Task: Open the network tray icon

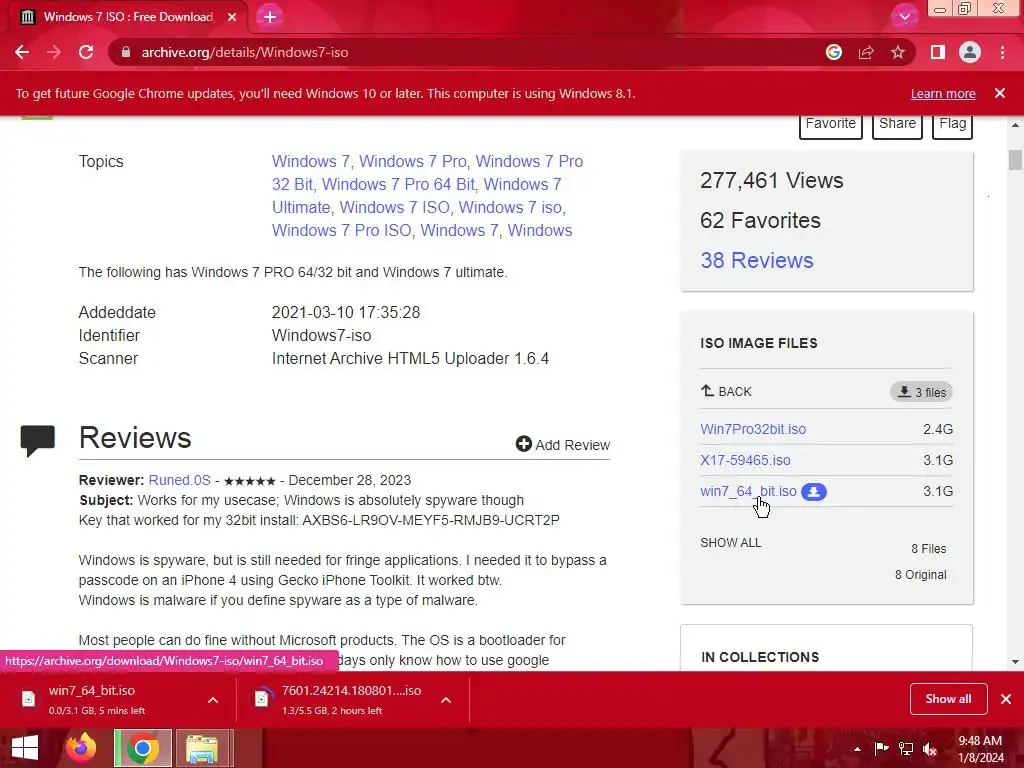Action: (x=906, y=748)
